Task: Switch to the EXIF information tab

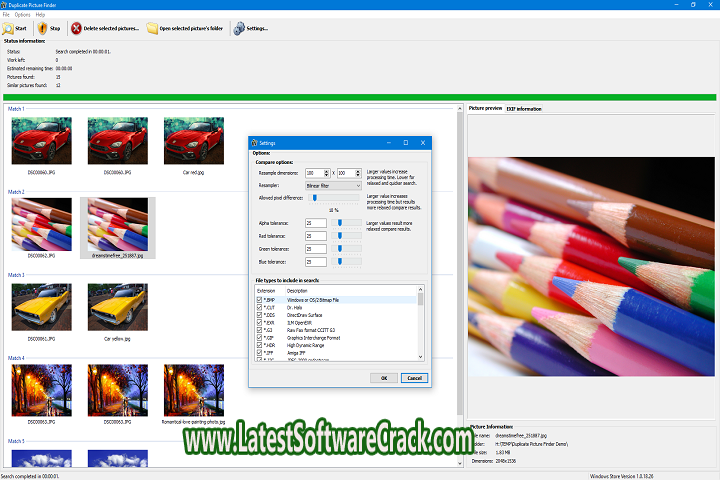Action: 524,109
